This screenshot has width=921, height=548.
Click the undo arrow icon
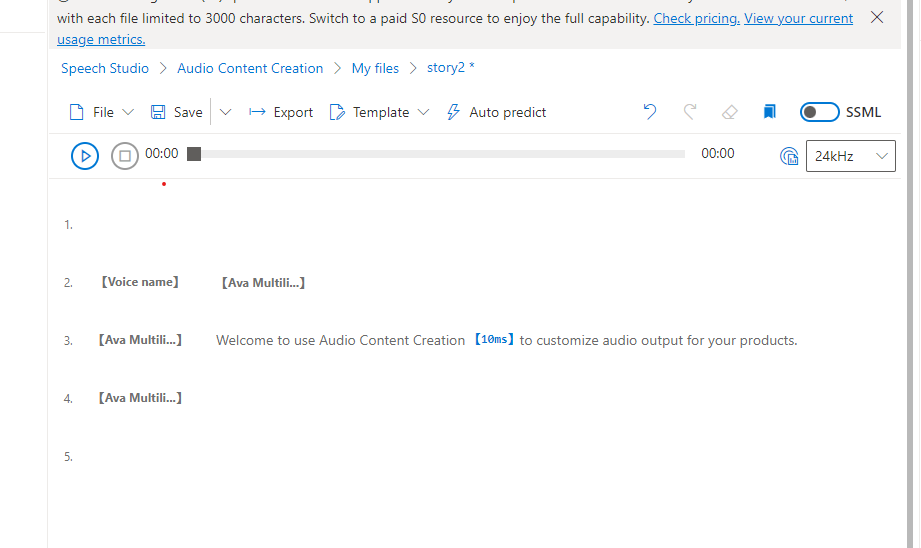point(650,112)
